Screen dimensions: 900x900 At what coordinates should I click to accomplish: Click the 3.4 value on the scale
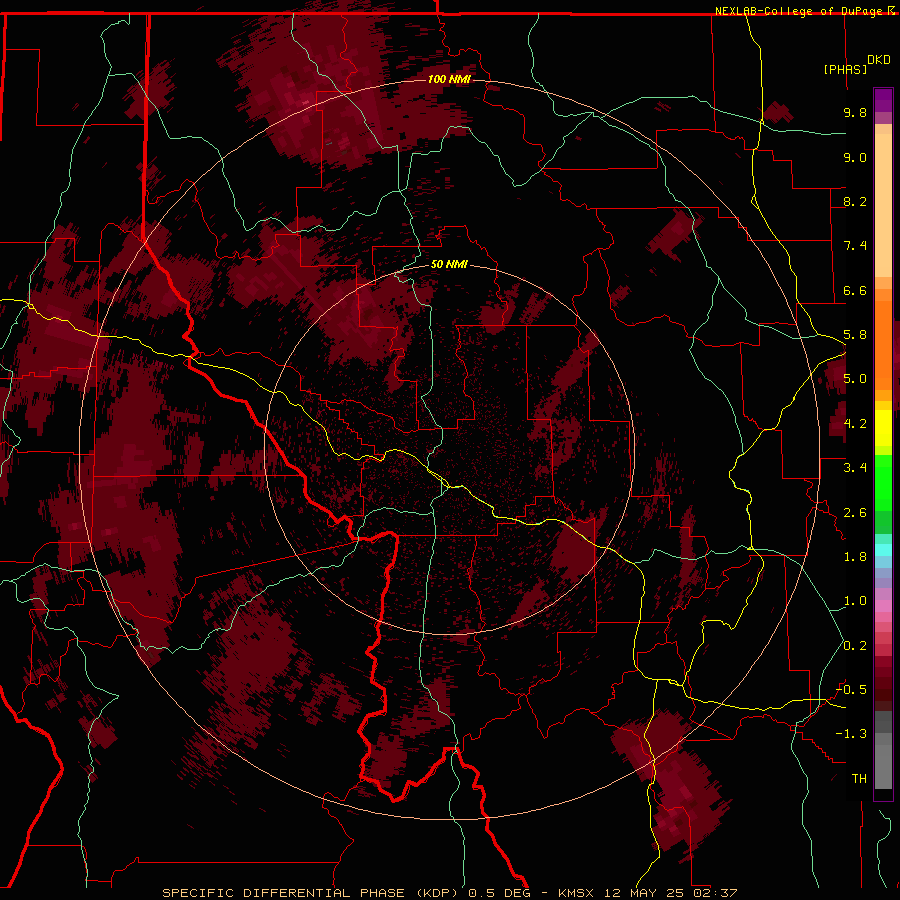click(855, 468)
